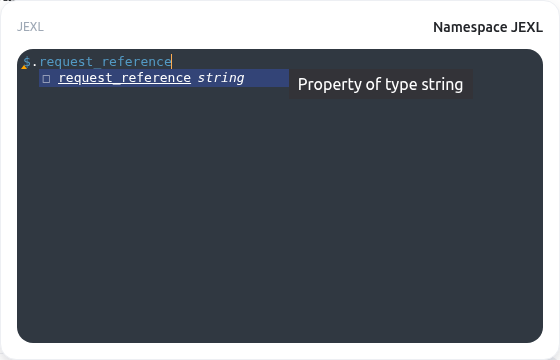This screenshot has height=360, width=560.
Task: Click the underlined word reference in the suggestion
Action: pyautogui.click(x=156, y=78)
